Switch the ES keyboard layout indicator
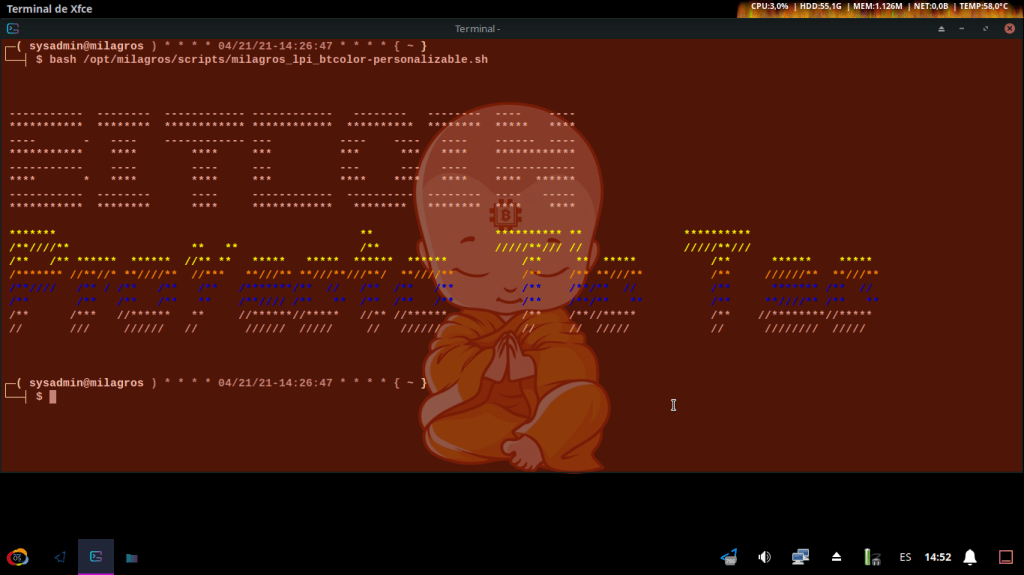Image resolution: width=1024 pixels, height=575 pixels. tap(905, 556)
